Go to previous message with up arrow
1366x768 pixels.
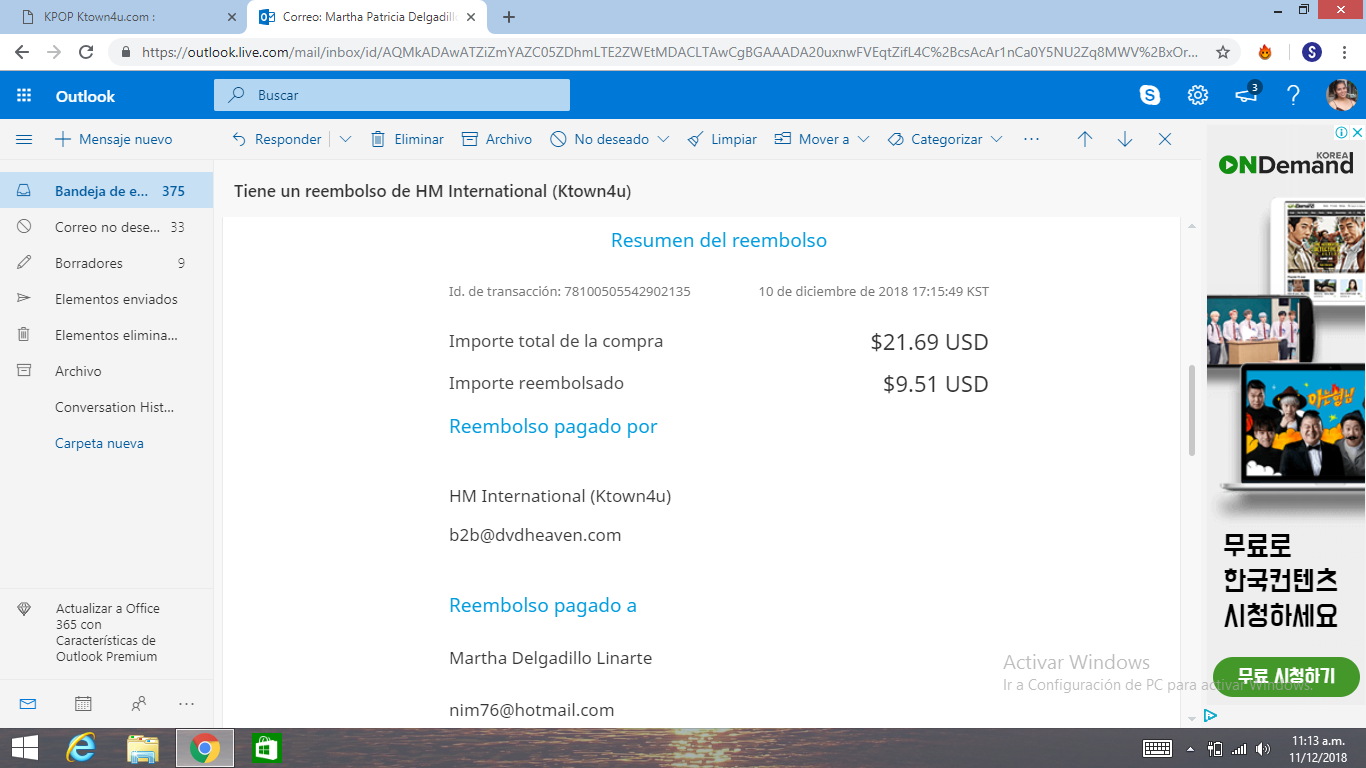[1085, 140]
